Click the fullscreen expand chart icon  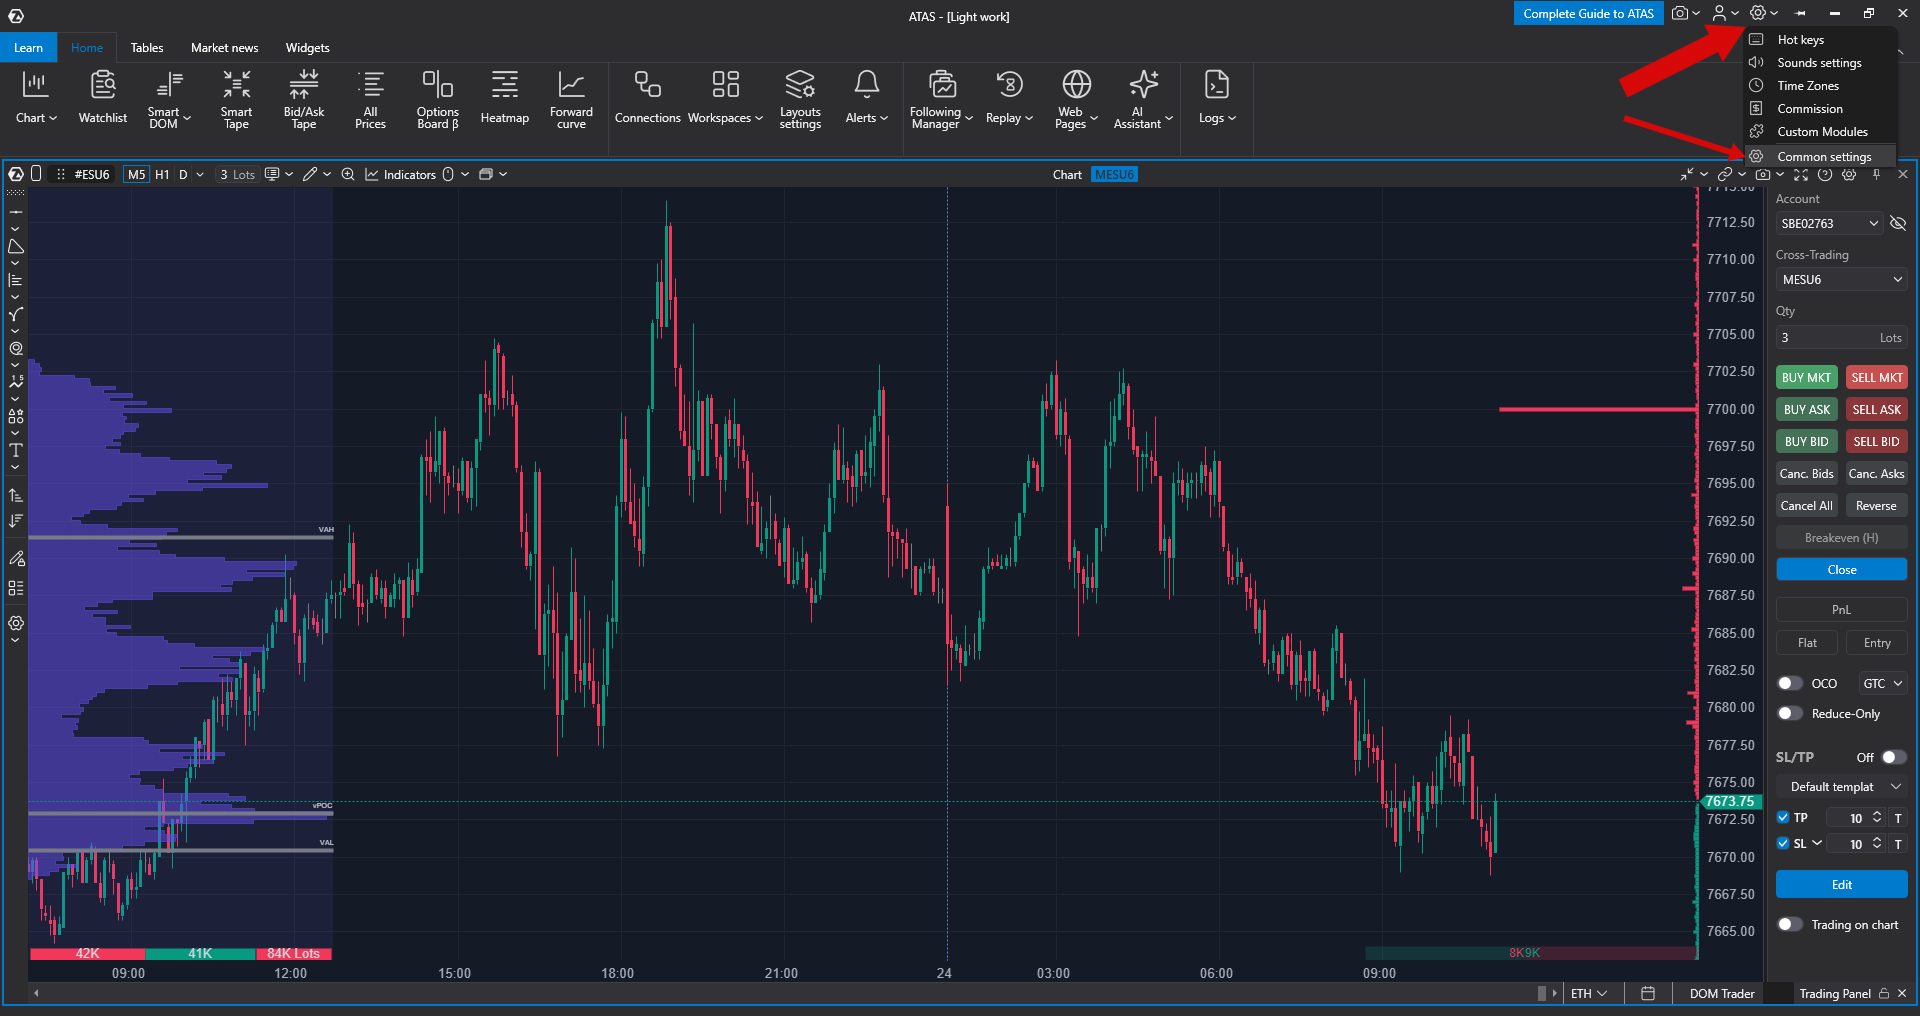[x=1801, y=174]
